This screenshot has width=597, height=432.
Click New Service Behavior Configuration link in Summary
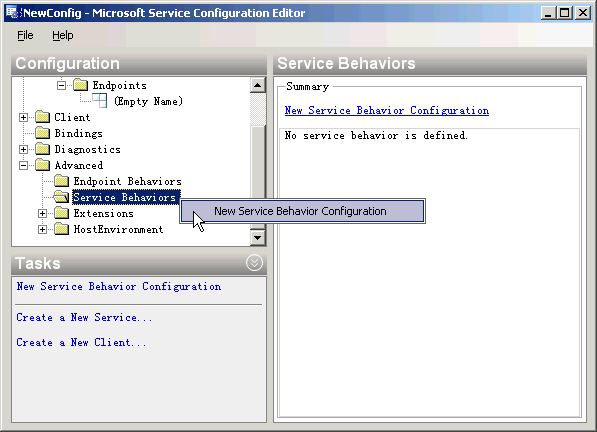387,110
